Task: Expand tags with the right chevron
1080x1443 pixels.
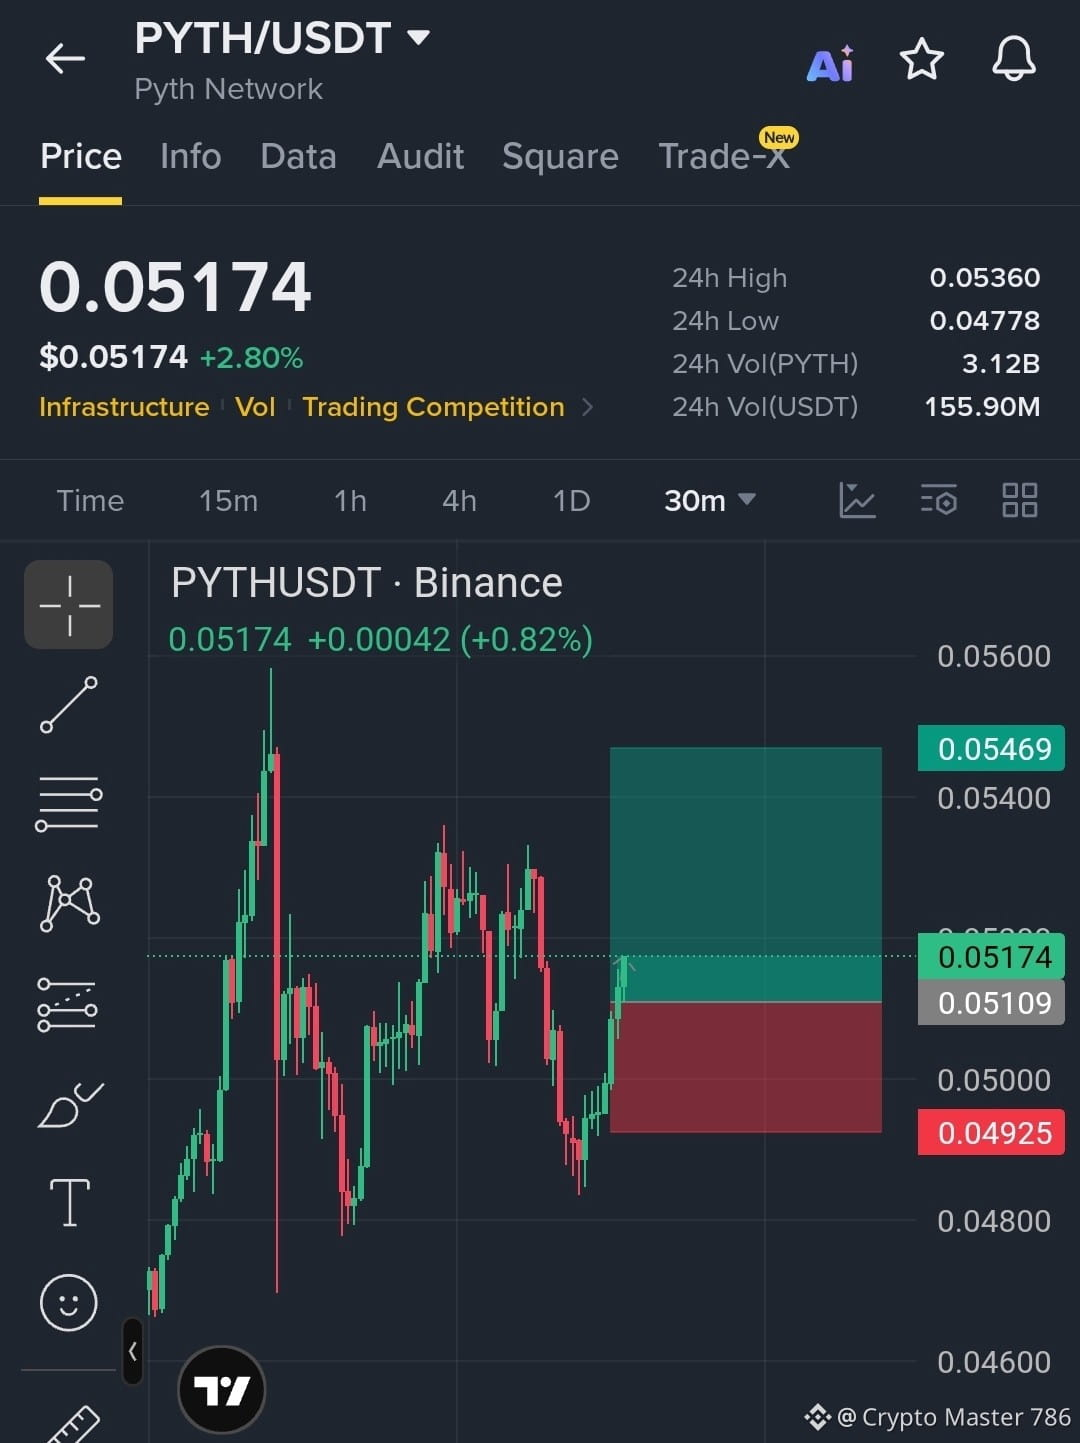Action: [588, 407]
